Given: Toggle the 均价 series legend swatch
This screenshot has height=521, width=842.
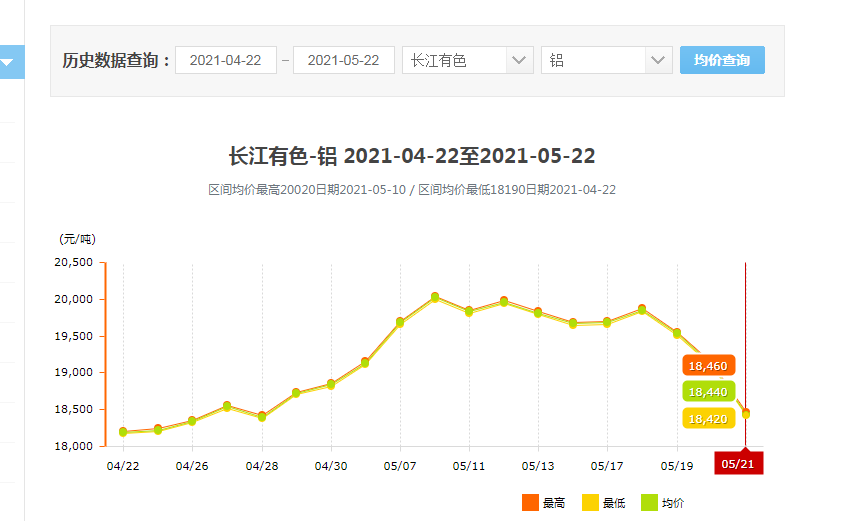Looking at the screenshot, I should pos(649,503).
